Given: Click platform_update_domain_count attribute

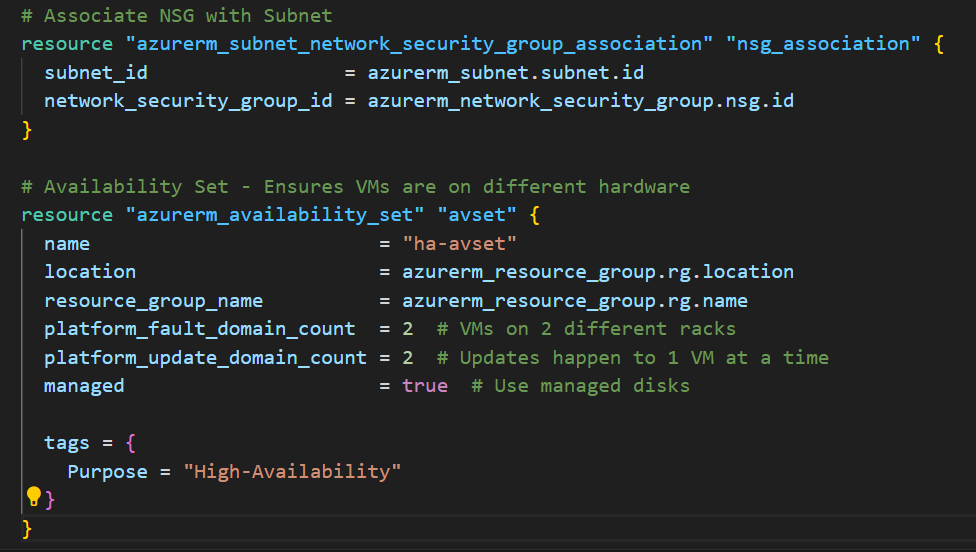Looking at the screenshot, I should point(205,357).
